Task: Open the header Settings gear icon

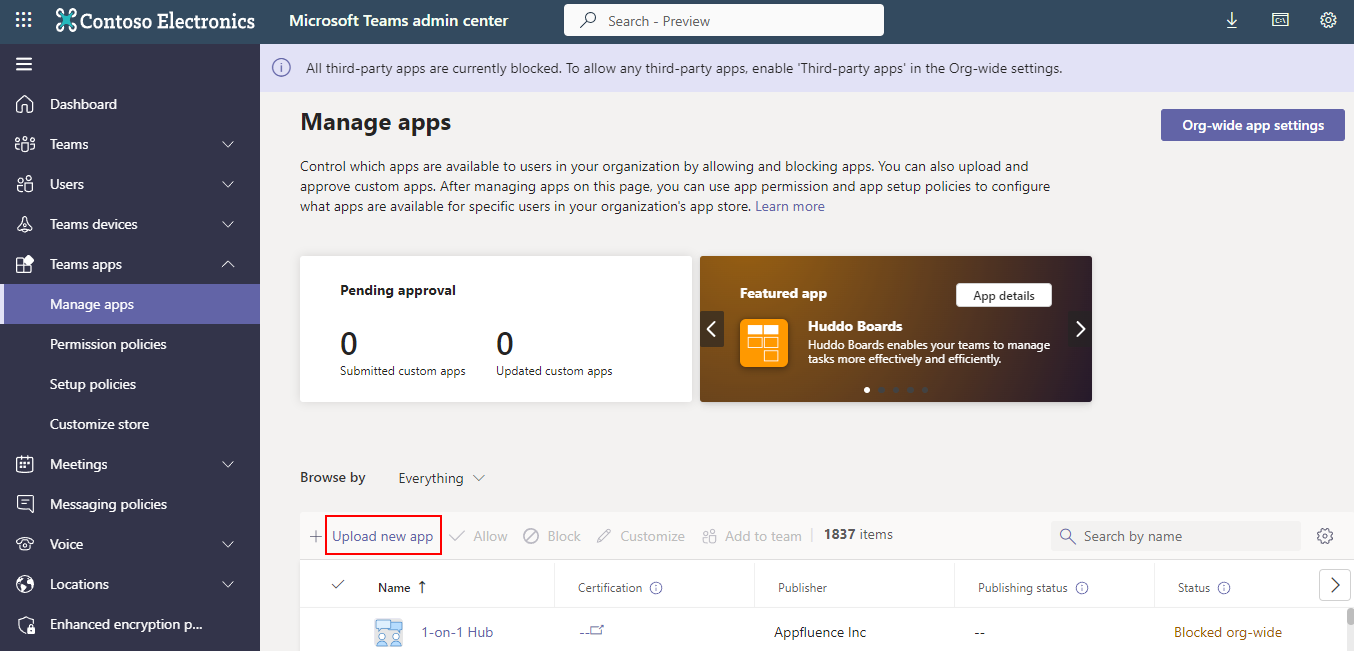Action: [1328, 20]
